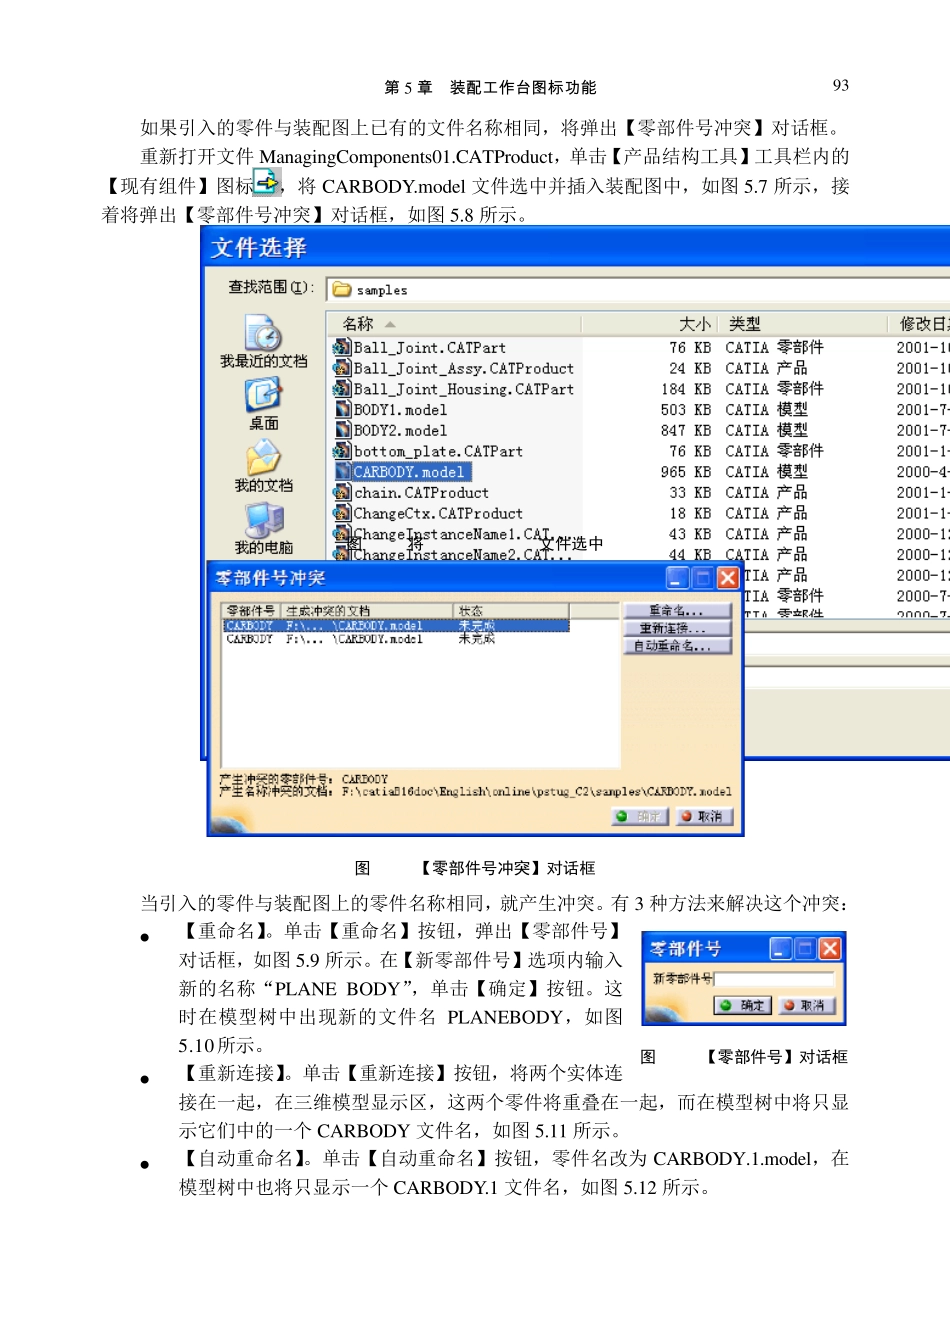Click the 新零部件号 input field
950x1343 pixels.
774,978
